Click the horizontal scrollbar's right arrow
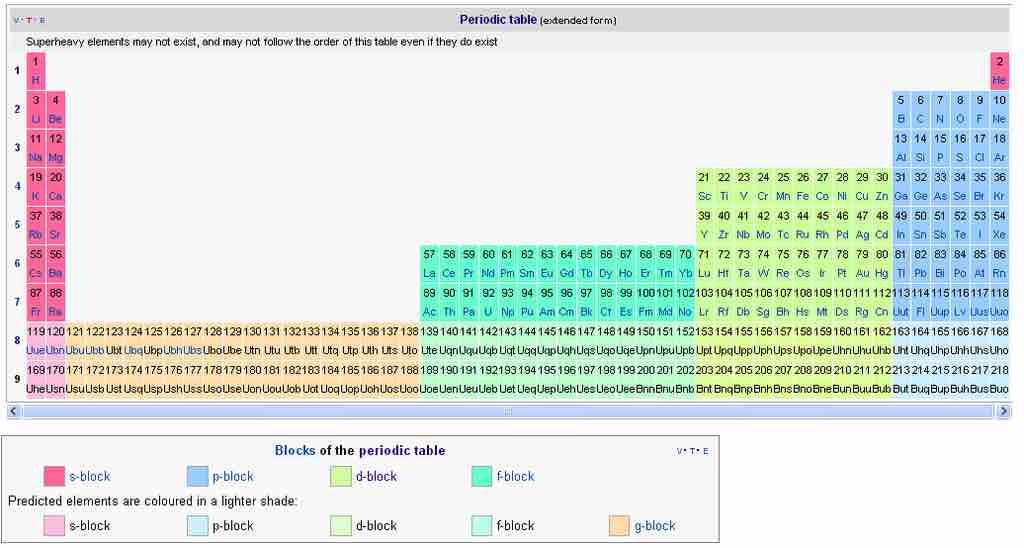This screenshot has height=548, width=1024. click(1004, 411)
